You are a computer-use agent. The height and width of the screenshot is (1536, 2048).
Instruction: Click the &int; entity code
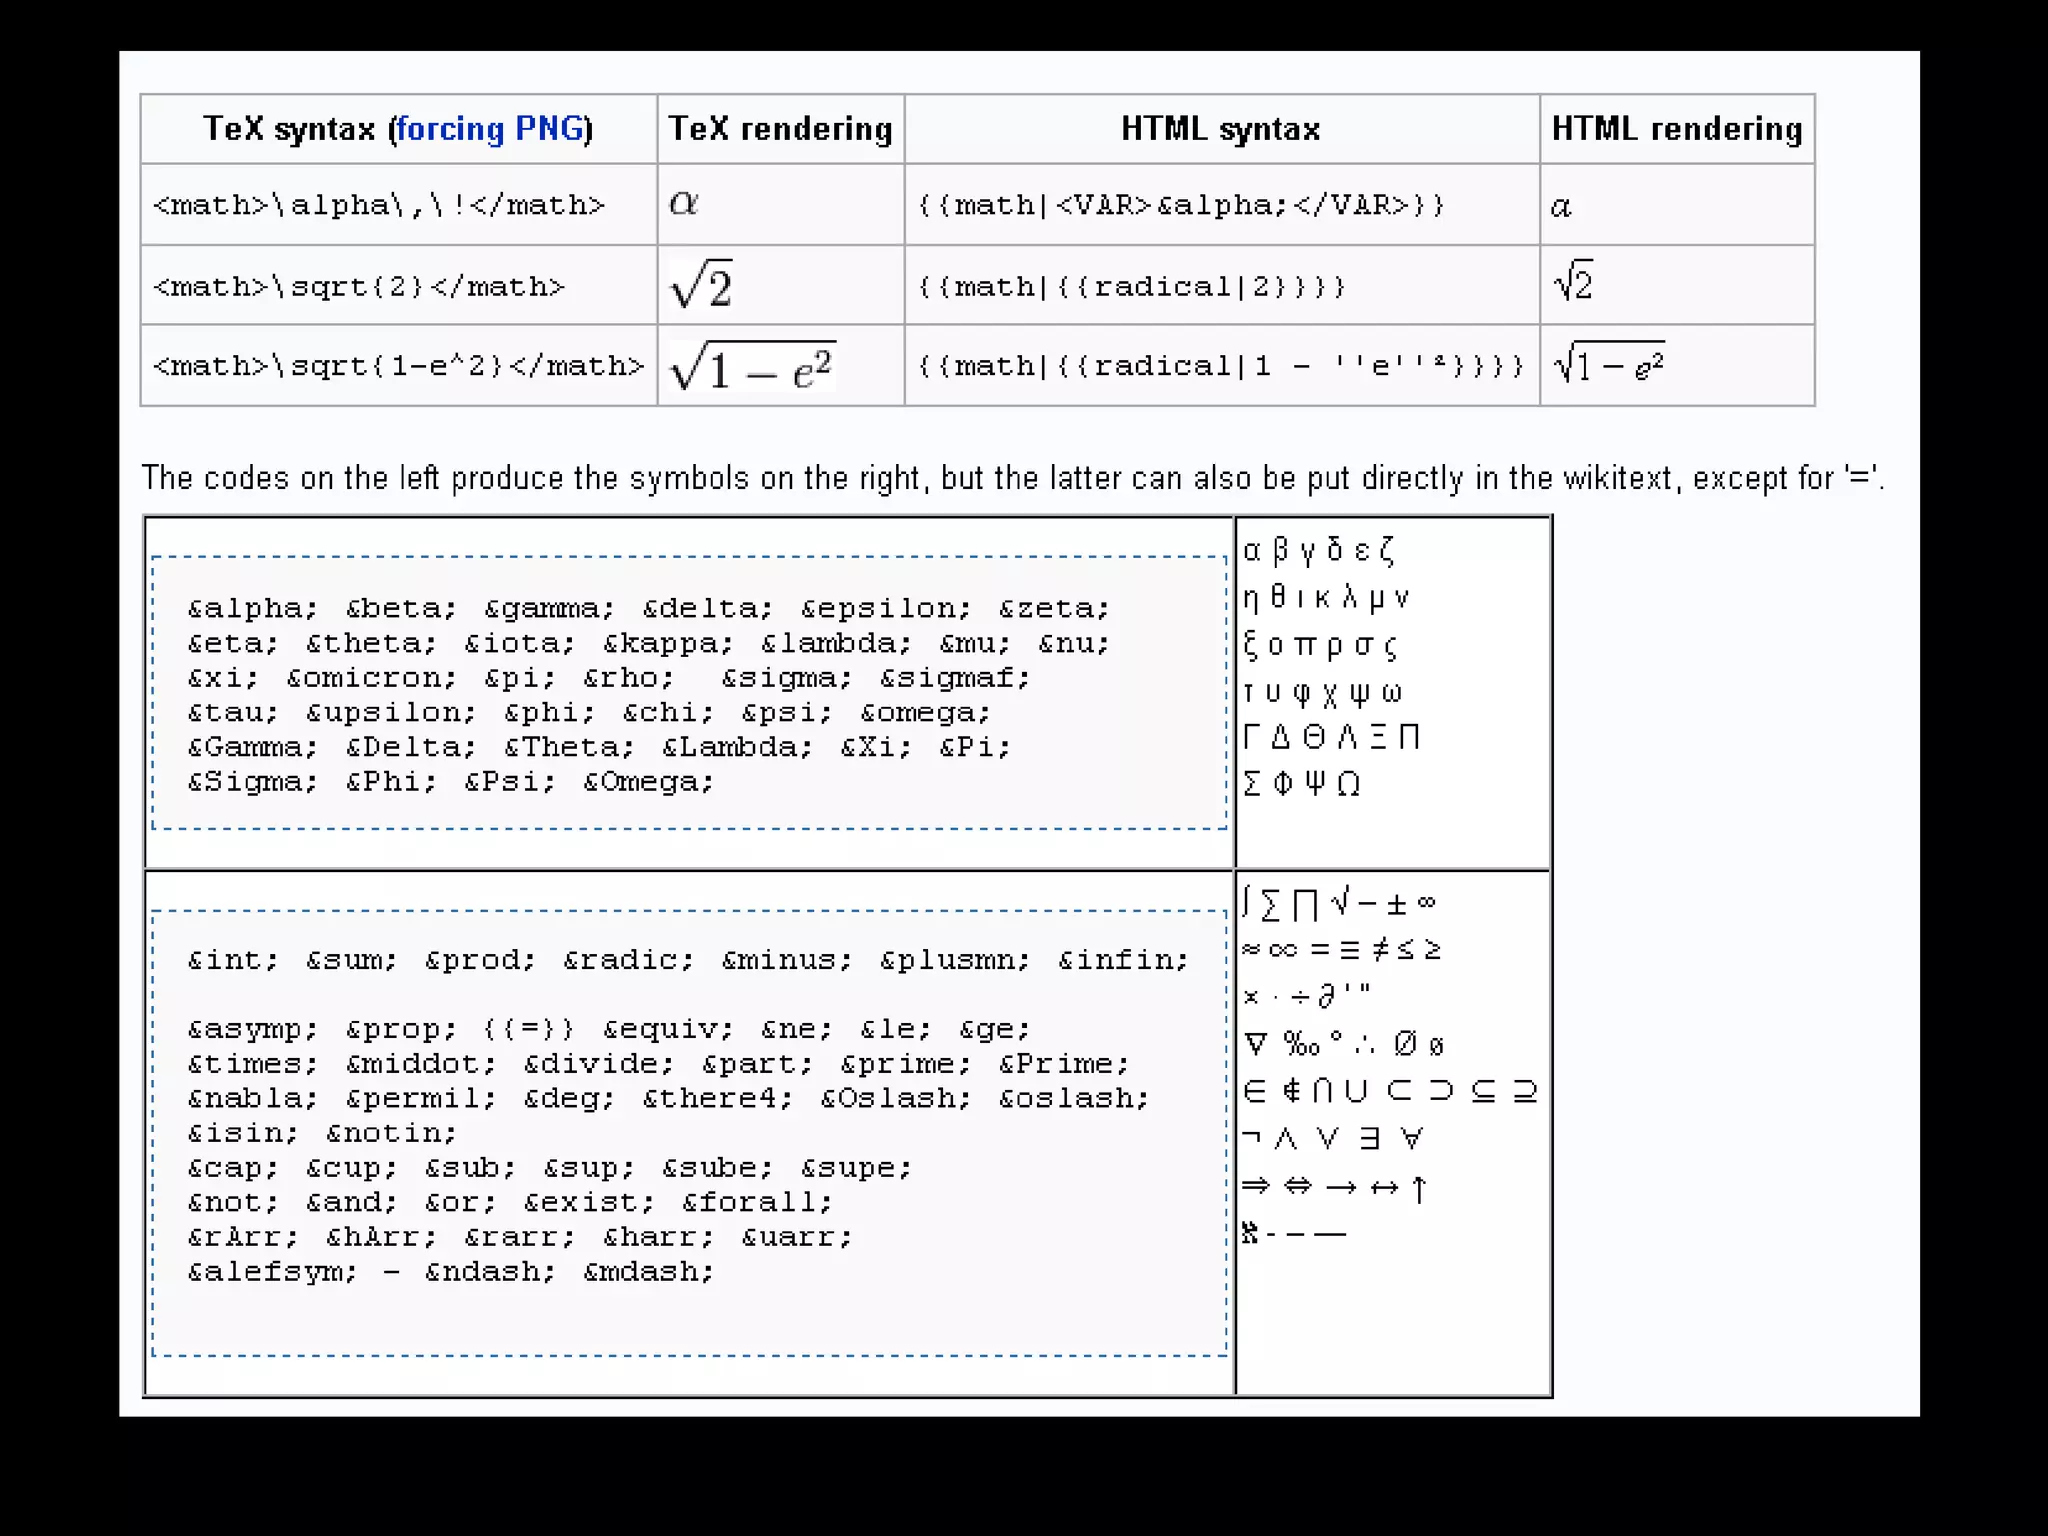[232, 960]
